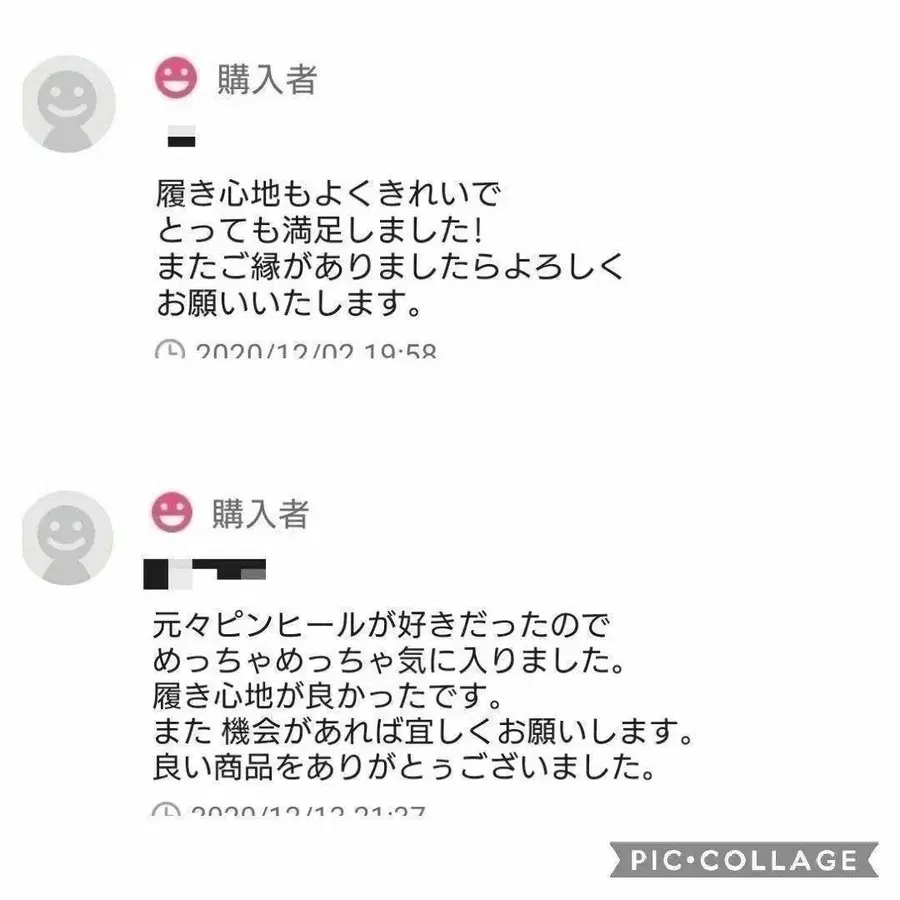Click the line 元々ピンヒールが好きだったので
Image resolution: width=900 pixels, height=900 pixels.
click(381, 625)
